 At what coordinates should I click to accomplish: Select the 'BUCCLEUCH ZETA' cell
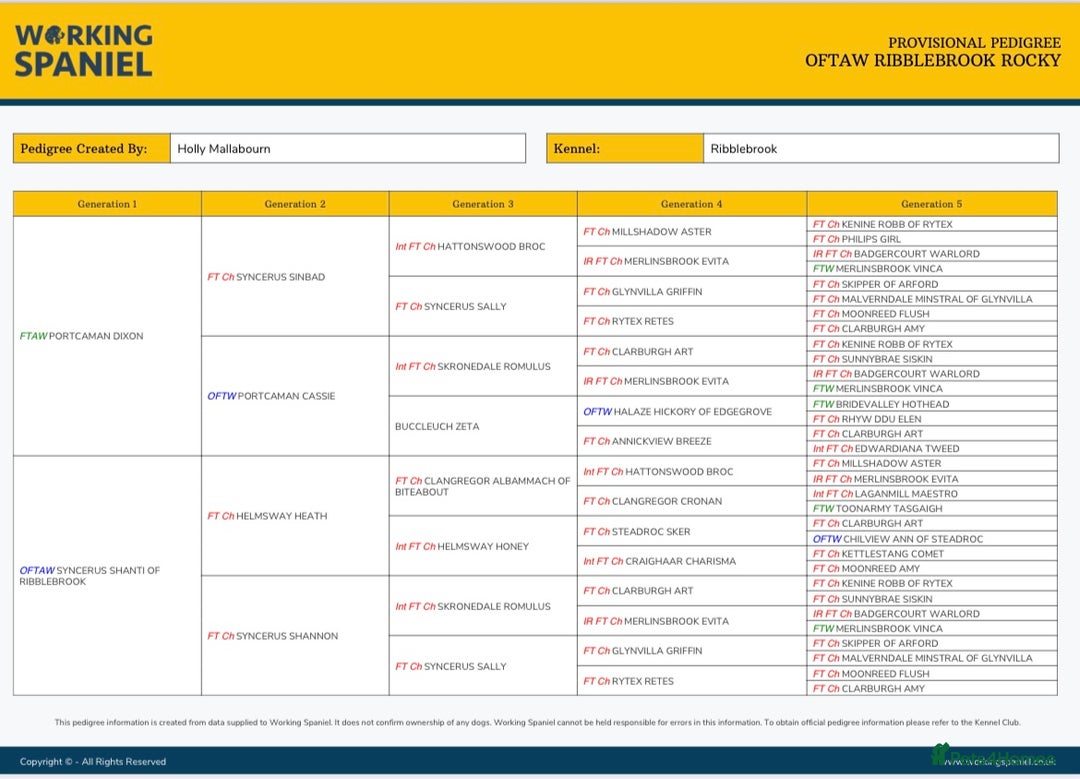tap(483, 426)
